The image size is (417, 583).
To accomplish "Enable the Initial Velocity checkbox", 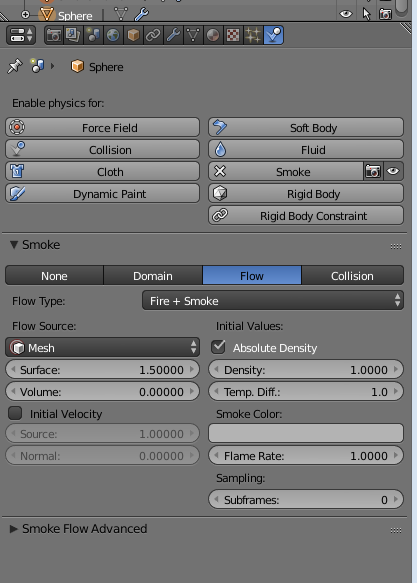I will click(x=15, y=413).
